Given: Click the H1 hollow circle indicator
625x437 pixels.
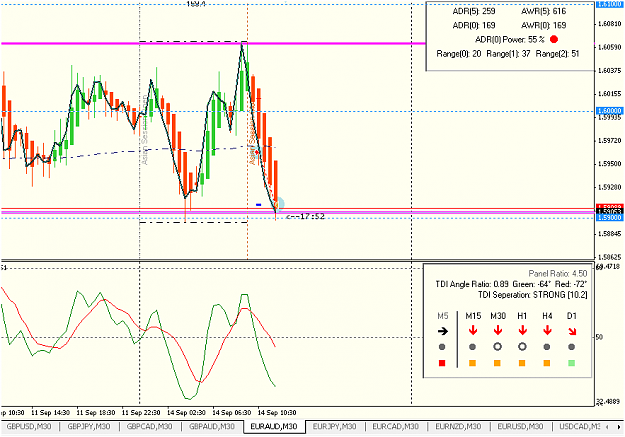Looking at the screenshot, I should coord(522,347).
